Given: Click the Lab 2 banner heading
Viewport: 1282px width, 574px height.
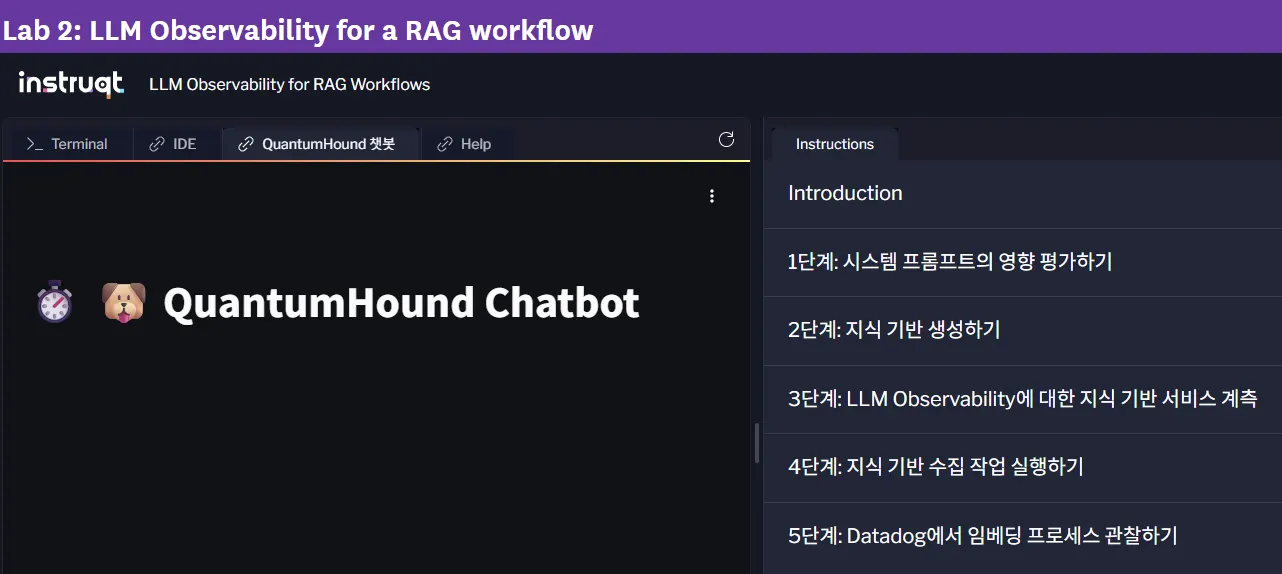Looking at the screenshot, I should click(x=298, y=30).
